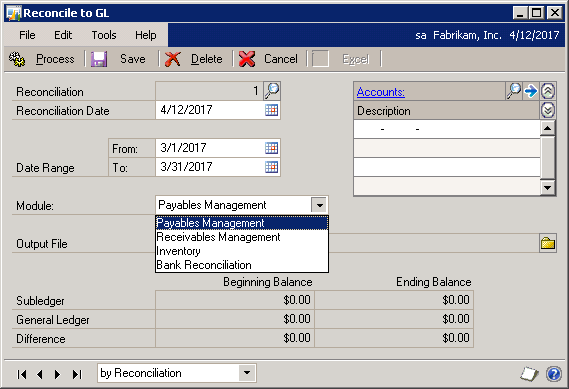Click the Fabrikam, Inc. company name
Viewport: 569px width, 389px height.
click(x=467, y=35)
